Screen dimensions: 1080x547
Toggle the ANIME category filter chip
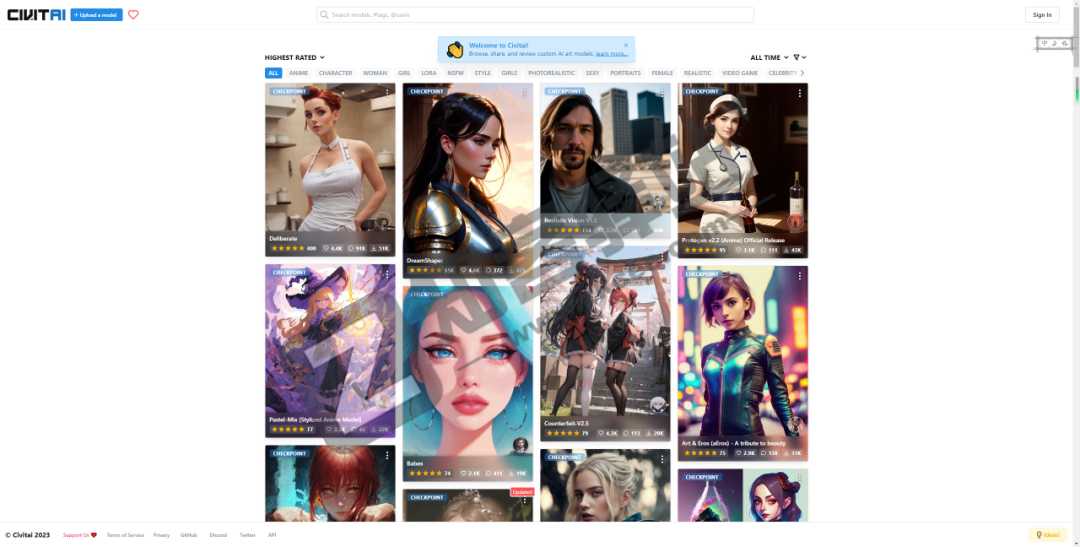pyautogui.click(x=299, y=73)
